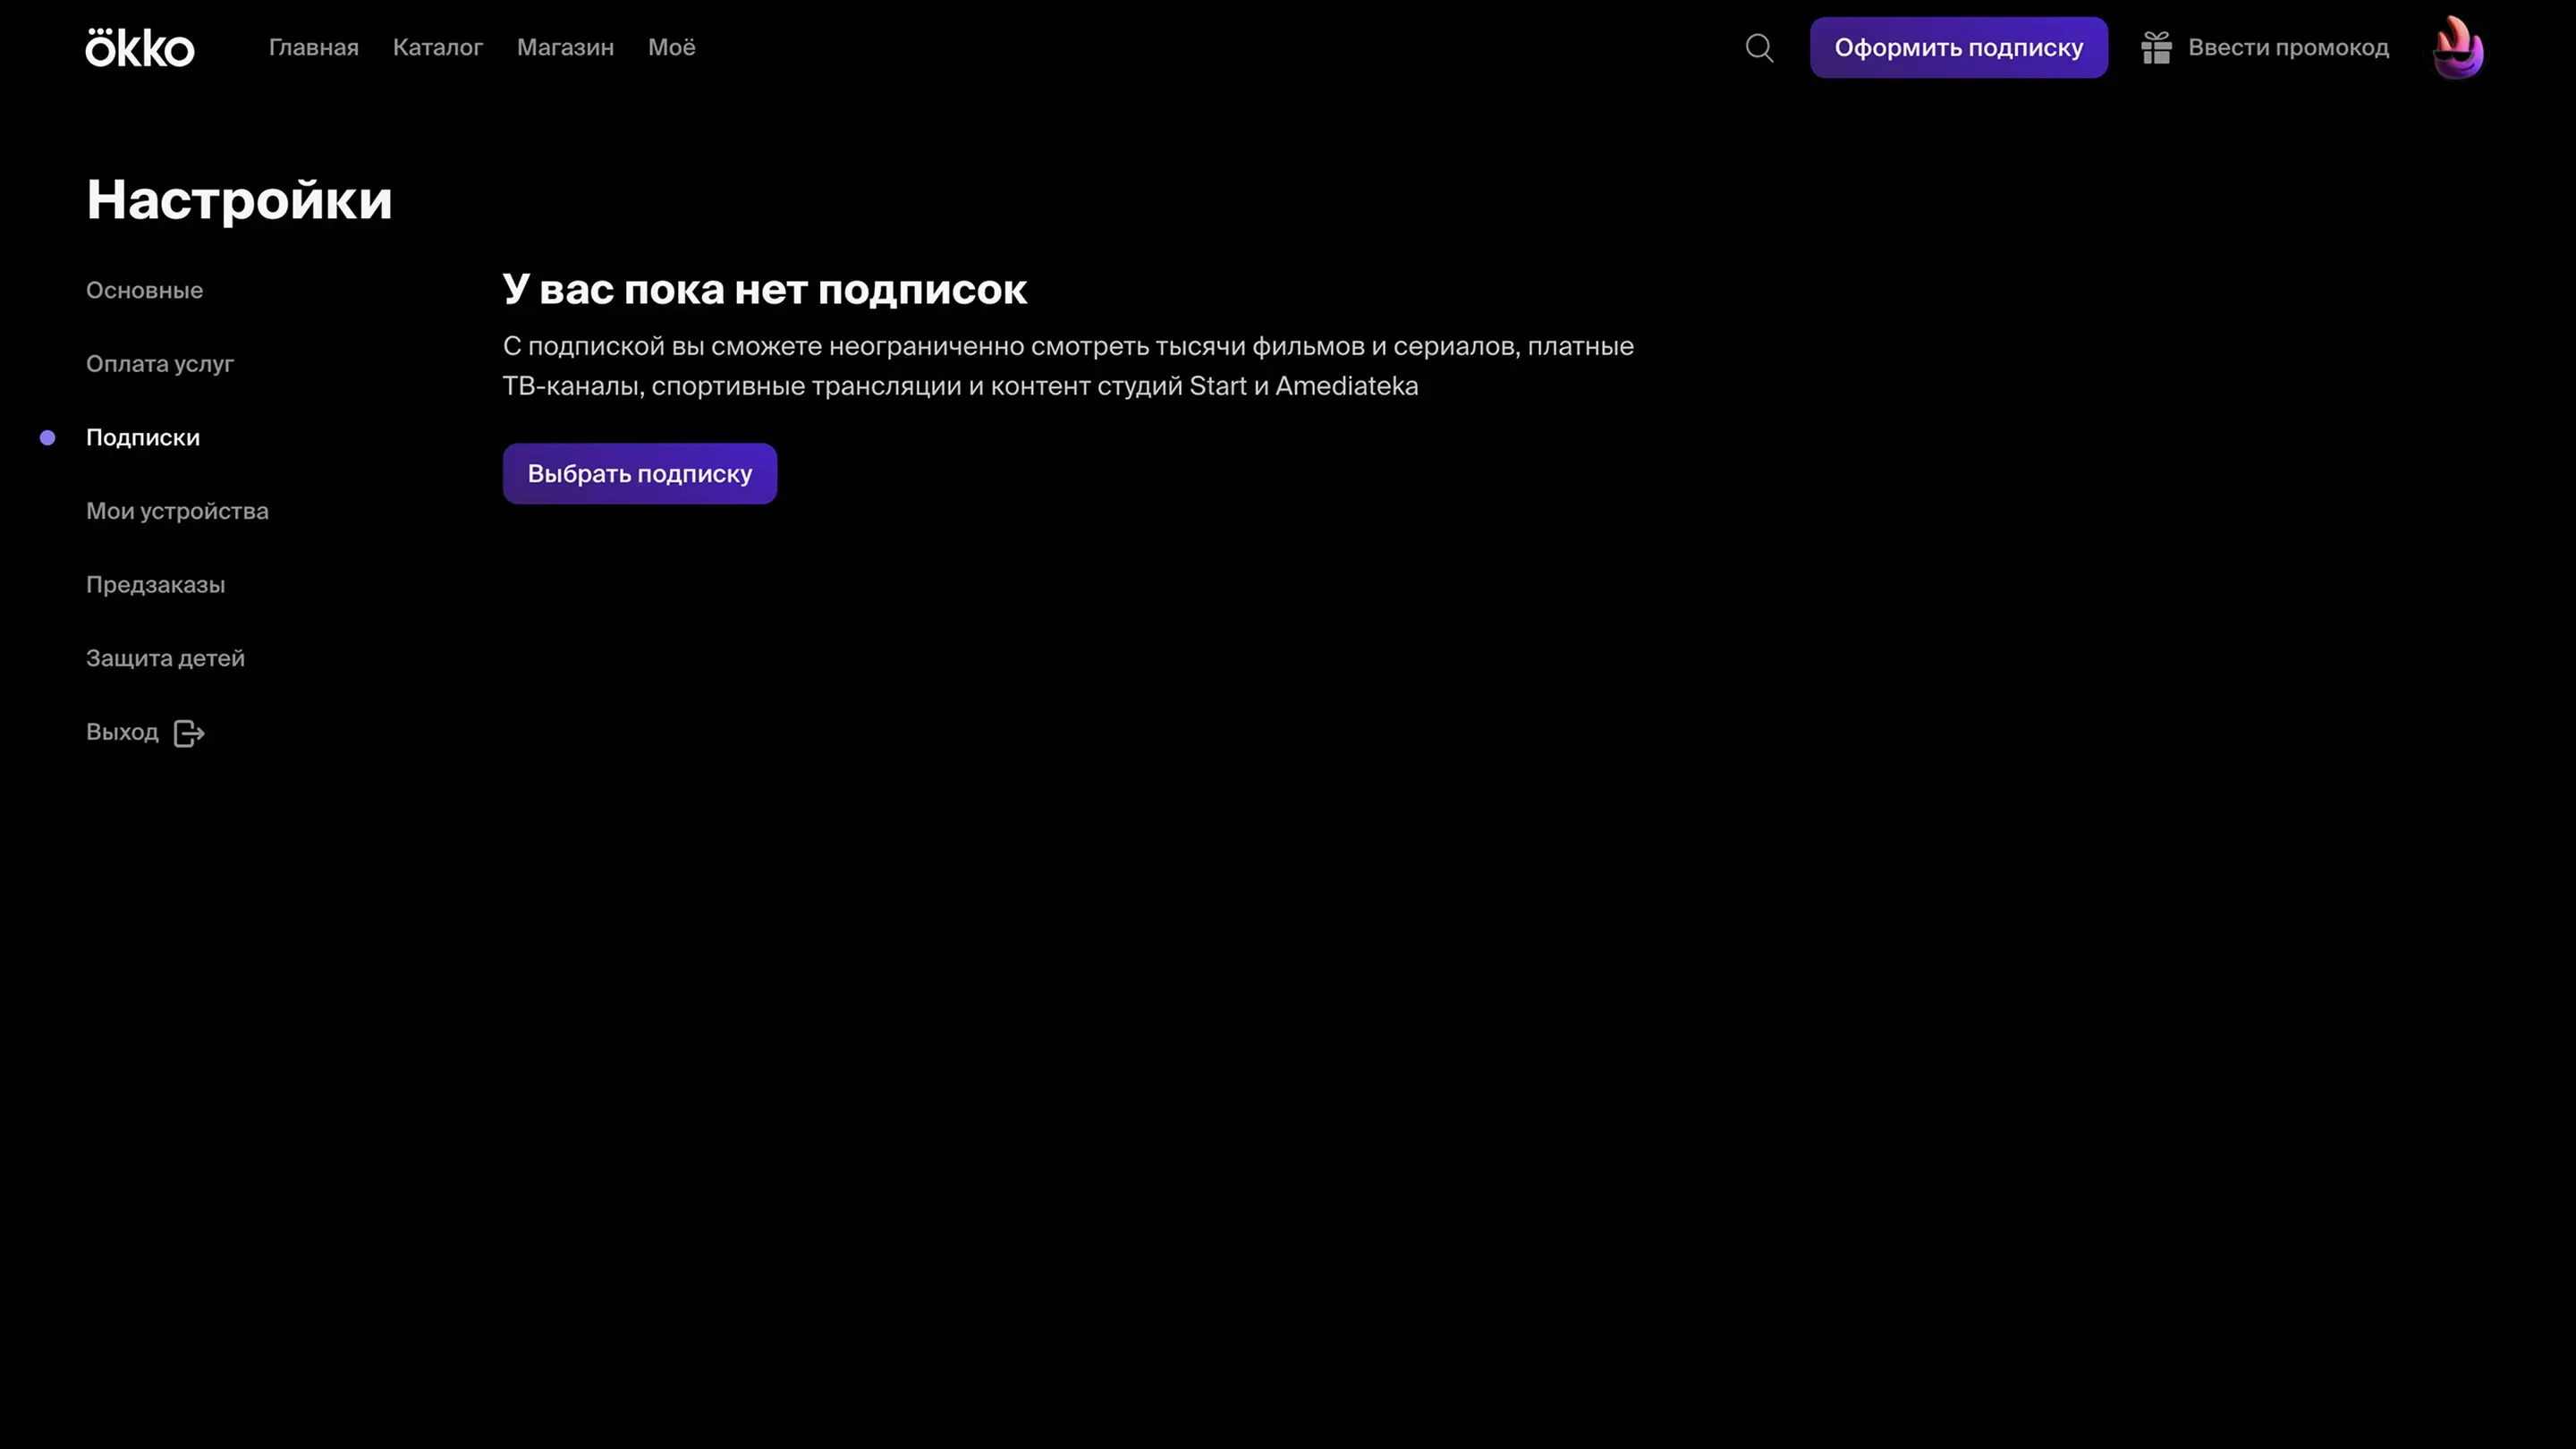The image size is (2576, 1449).
Task: Click the gift promo code icon
Action: coord(2156,48)
